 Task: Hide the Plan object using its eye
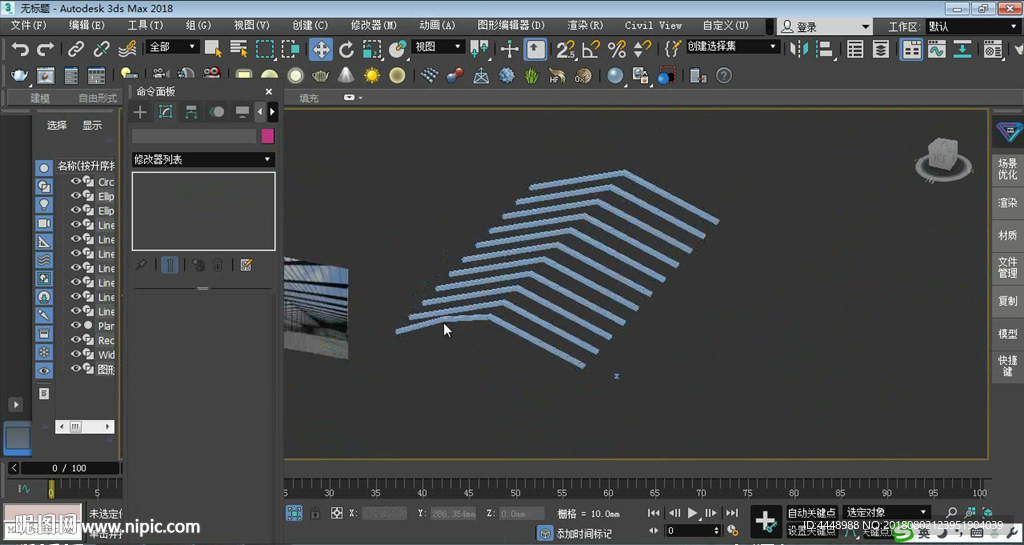pyautogui.click(x=76, y=325)
